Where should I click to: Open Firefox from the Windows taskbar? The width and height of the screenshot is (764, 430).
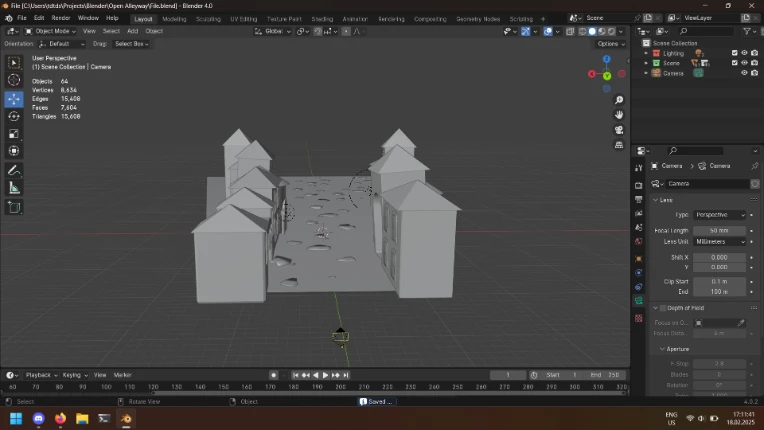pyautogui.click(x=60, y=418)
